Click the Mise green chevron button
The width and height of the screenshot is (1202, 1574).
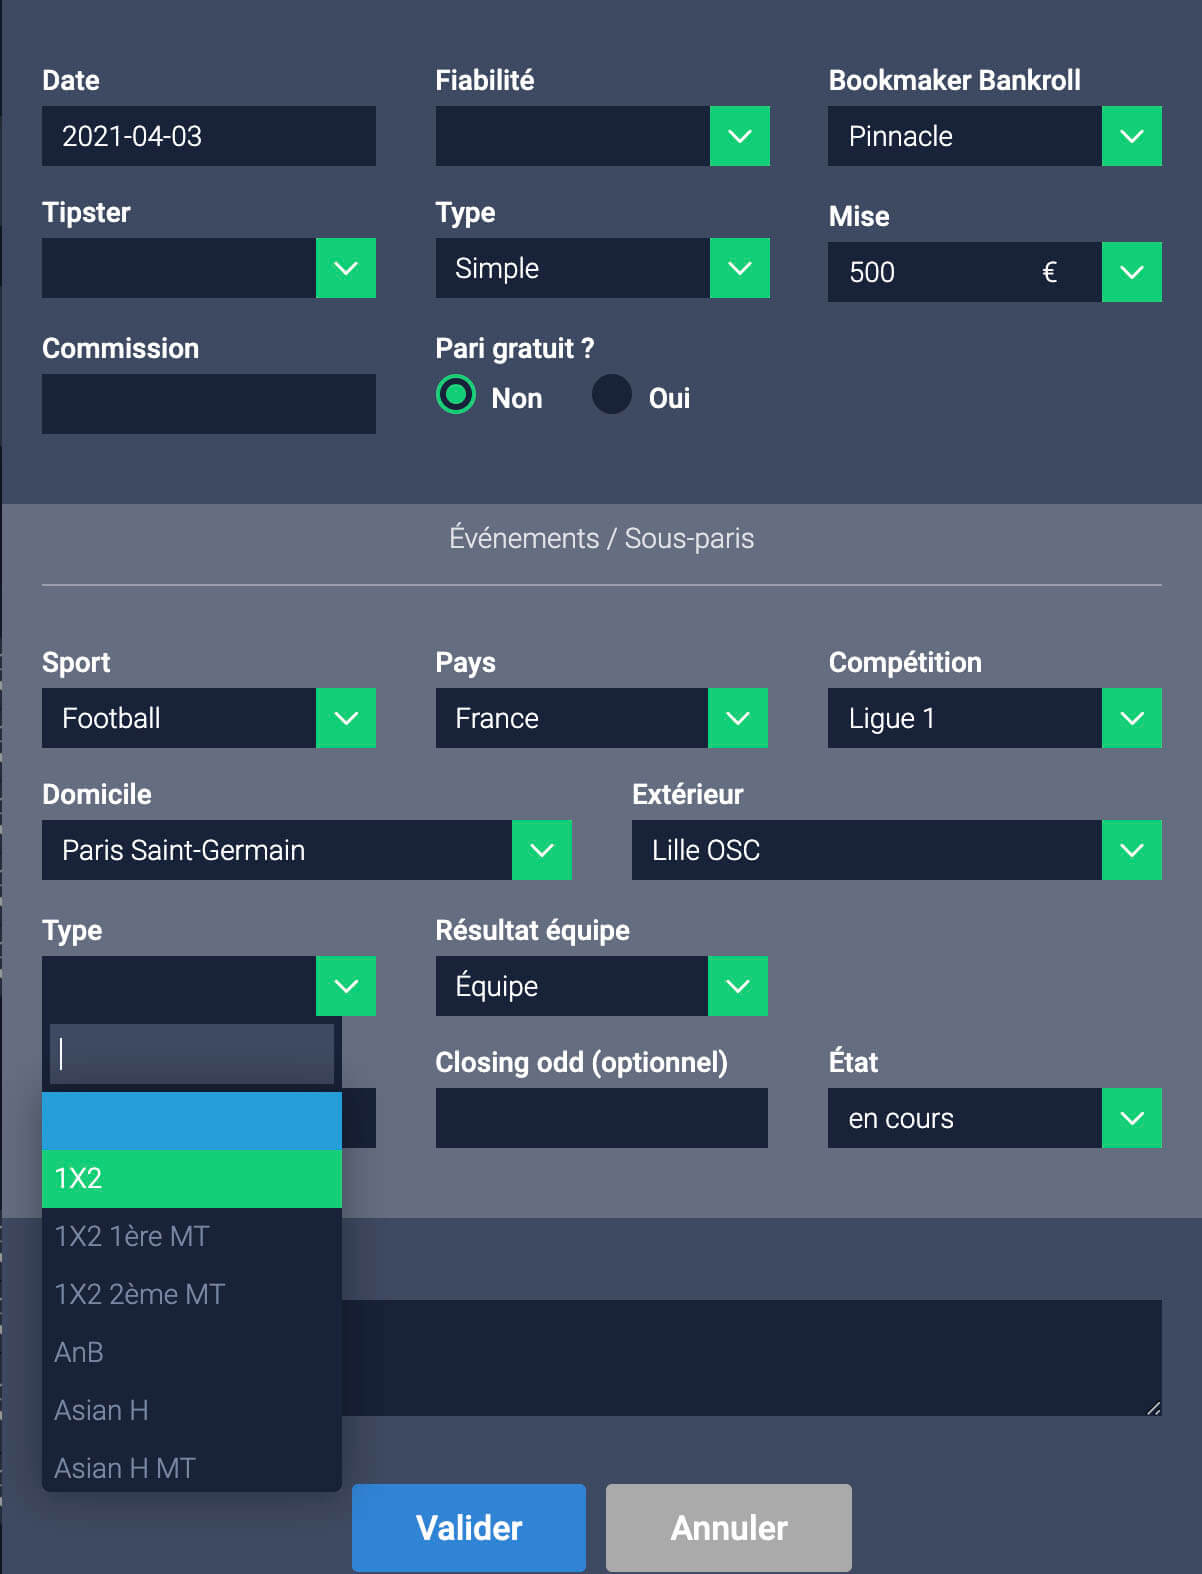tap(1132, 272)
